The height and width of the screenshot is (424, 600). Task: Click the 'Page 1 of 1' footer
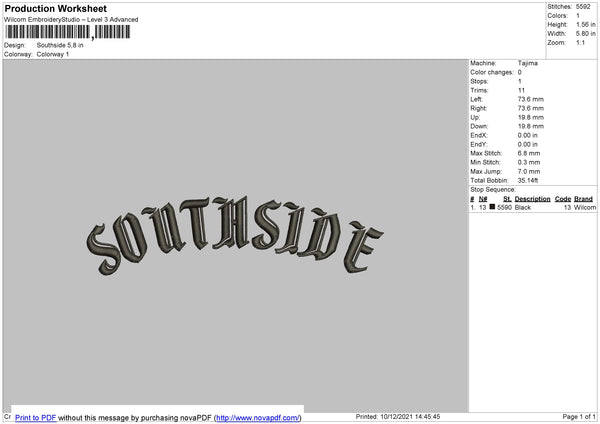(579, 416)
